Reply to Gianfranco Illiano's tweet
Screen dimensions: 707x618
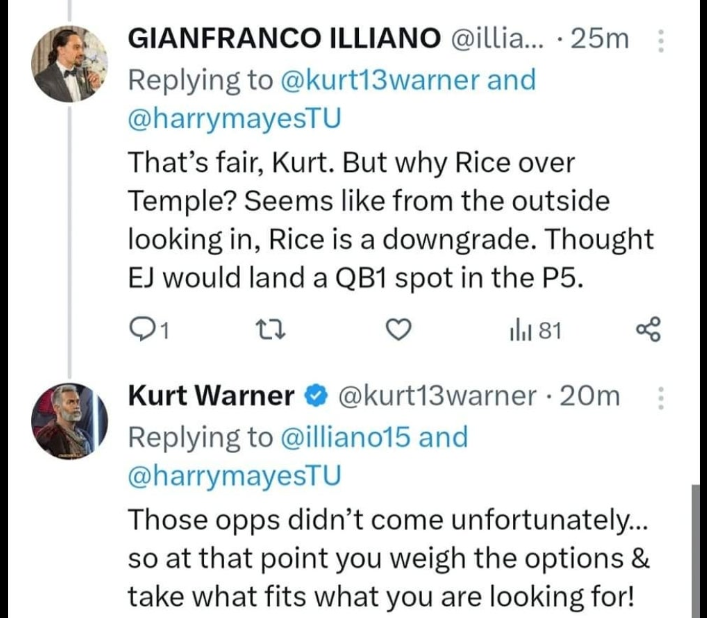point(143,330)
